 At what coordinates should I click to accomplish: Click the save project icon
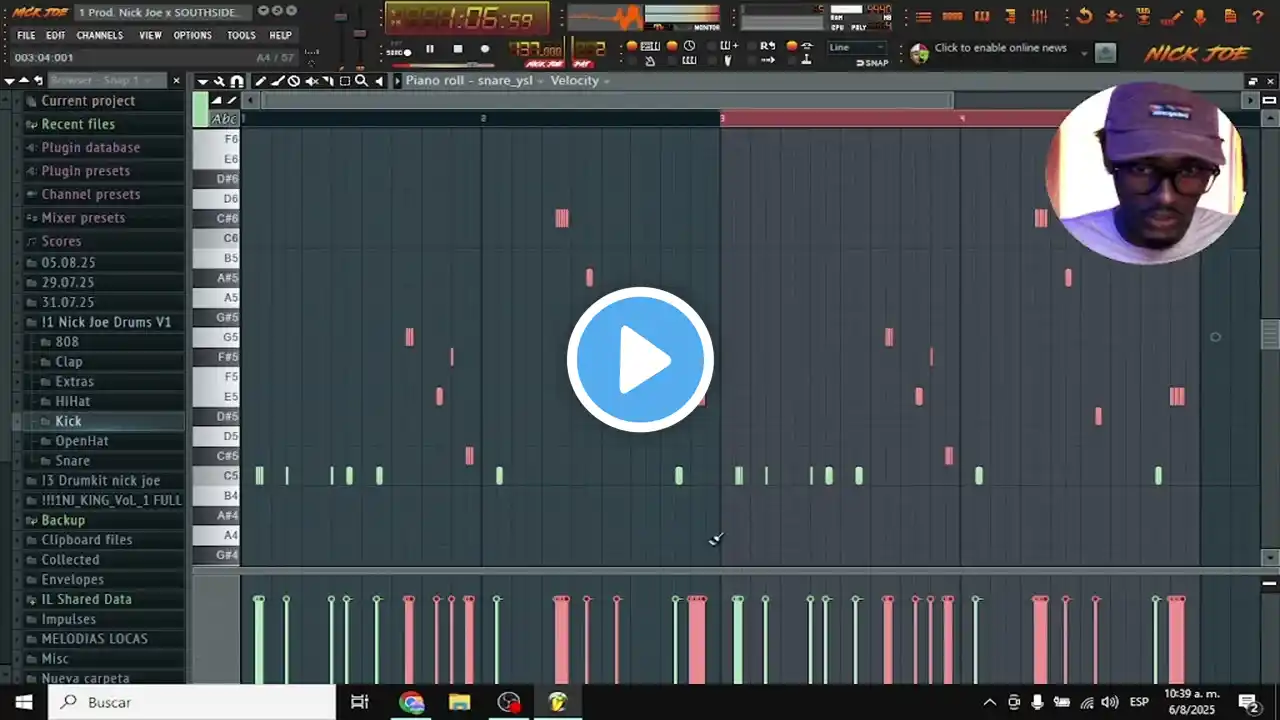pos(1114,17)
